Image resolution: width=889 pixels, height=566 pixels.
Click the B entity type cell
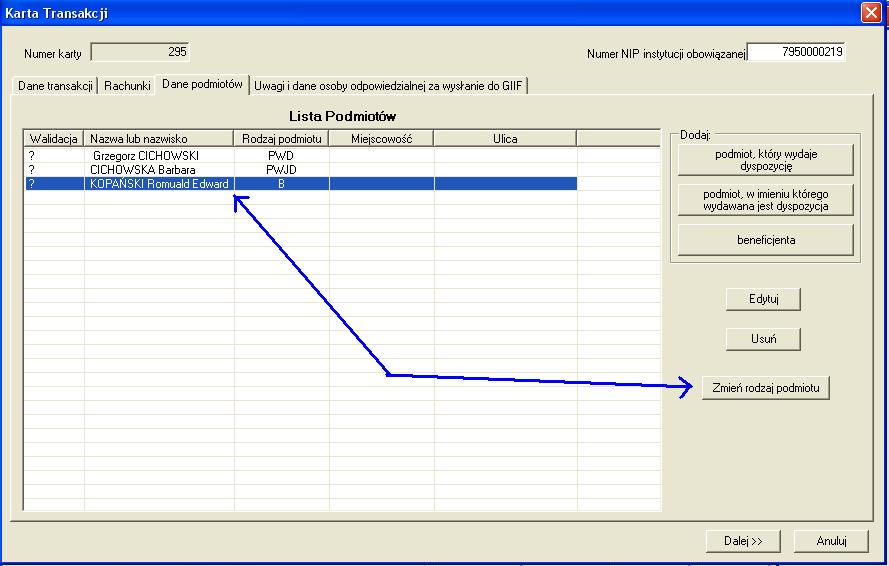pos(281,184)
